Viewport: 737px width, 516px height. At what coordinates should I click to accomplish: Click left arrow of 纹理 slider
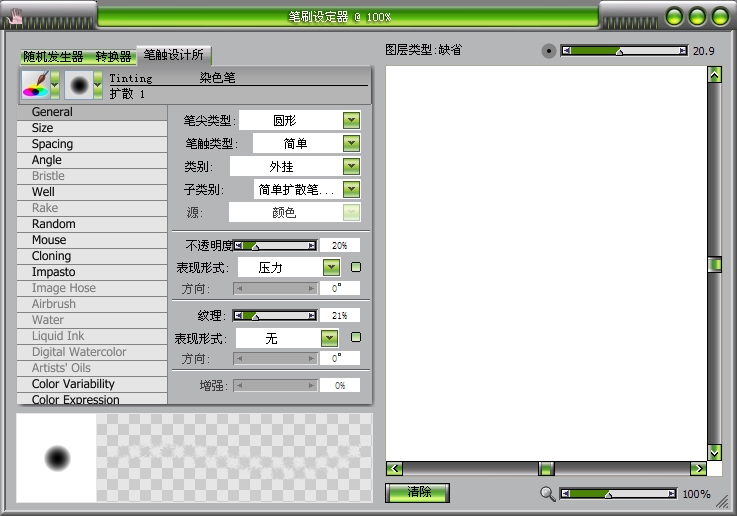[x=238, y=315]
